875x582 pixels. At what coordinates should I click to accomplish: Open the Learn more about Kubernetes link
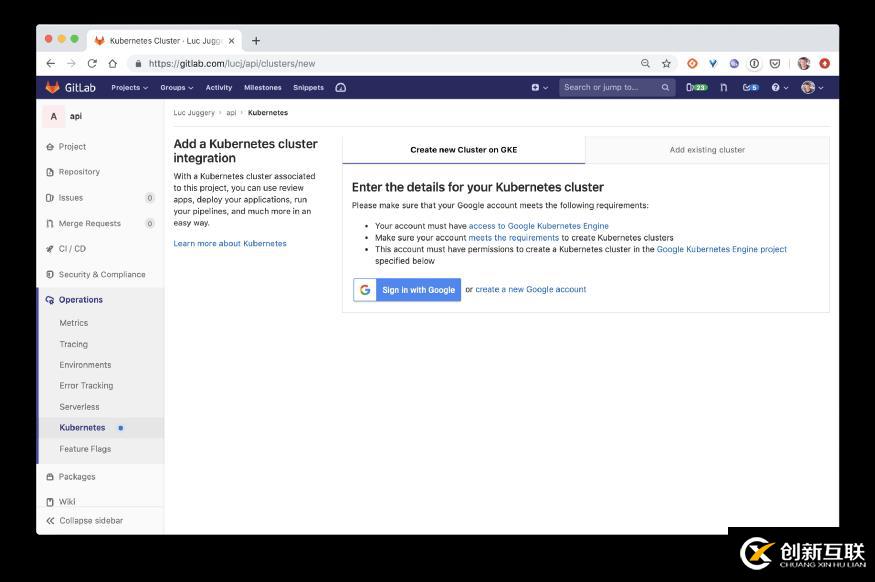click(230, 243)
